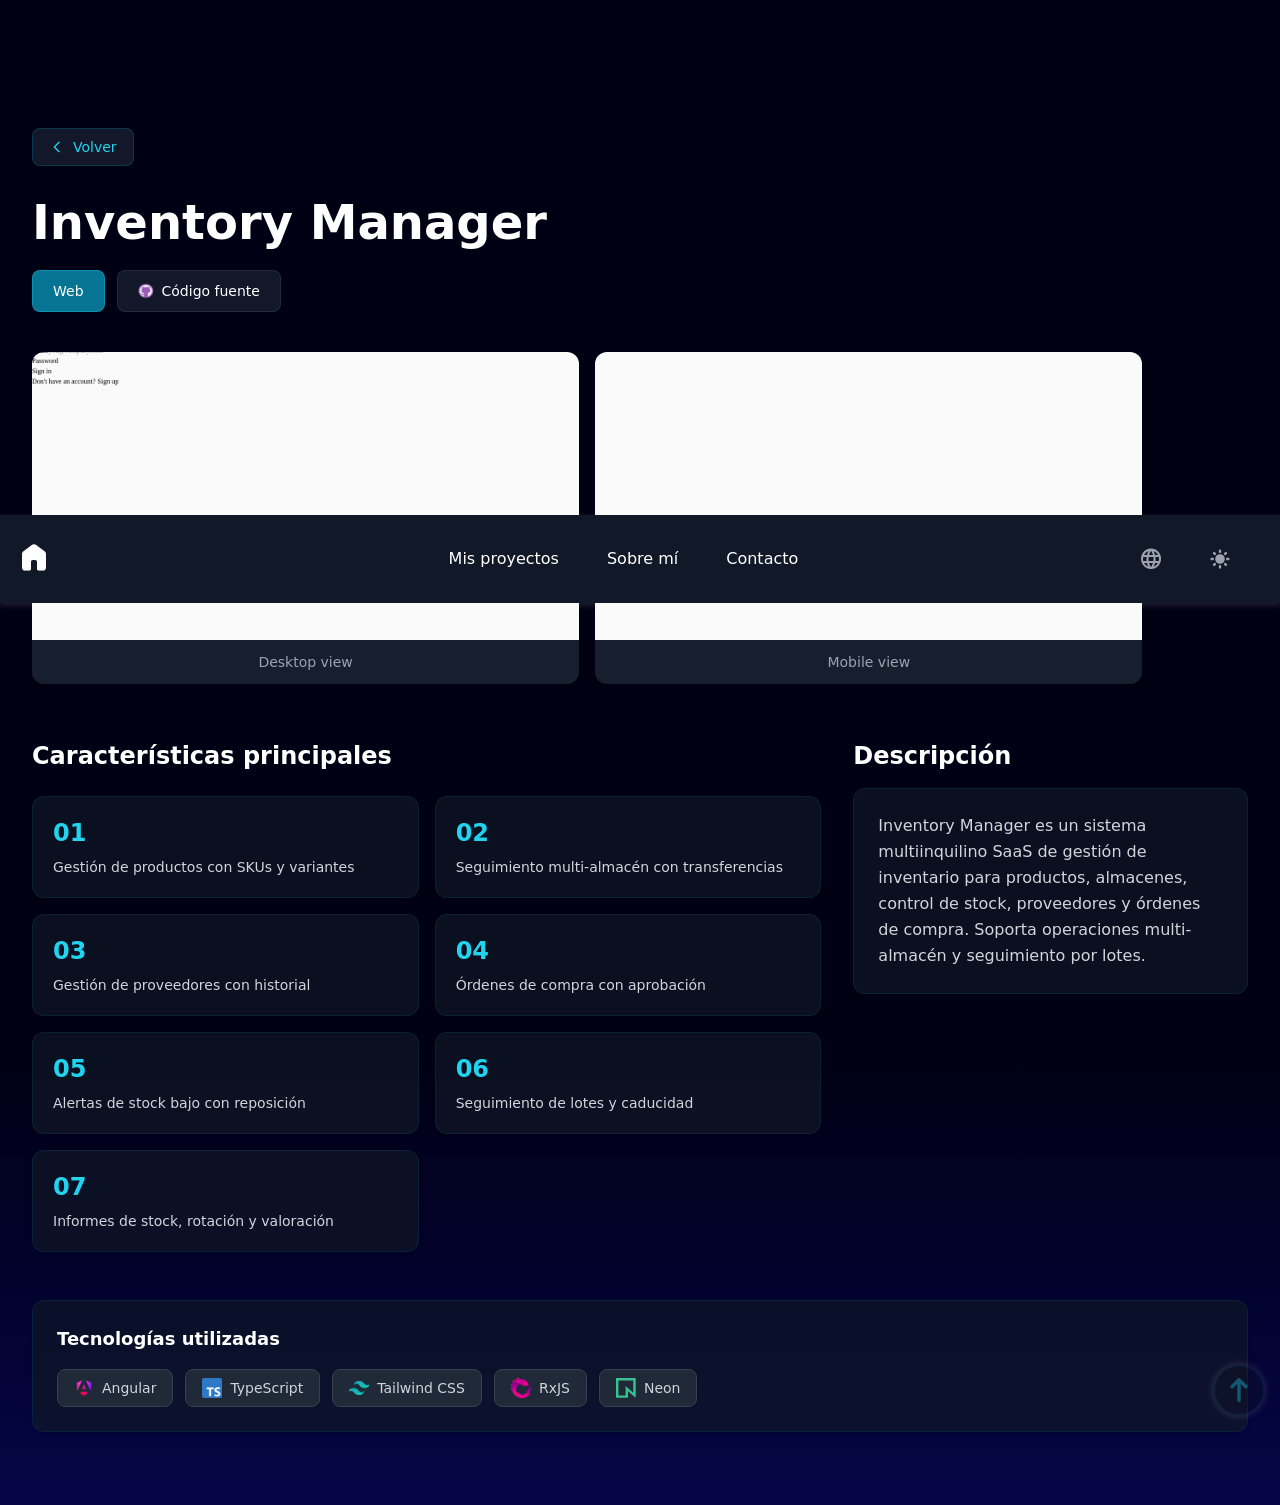Open the Contacto nav link

coord(762,558)
